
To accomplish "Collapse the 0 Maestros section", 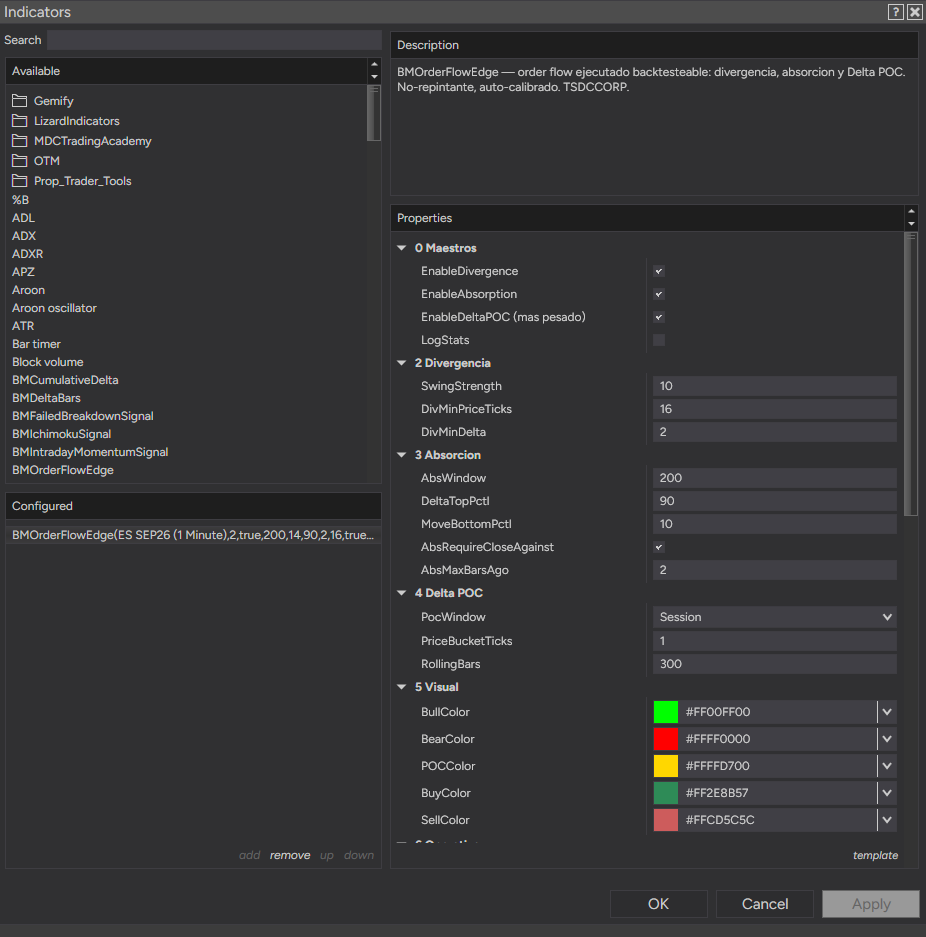I will (x=402, y=248).
